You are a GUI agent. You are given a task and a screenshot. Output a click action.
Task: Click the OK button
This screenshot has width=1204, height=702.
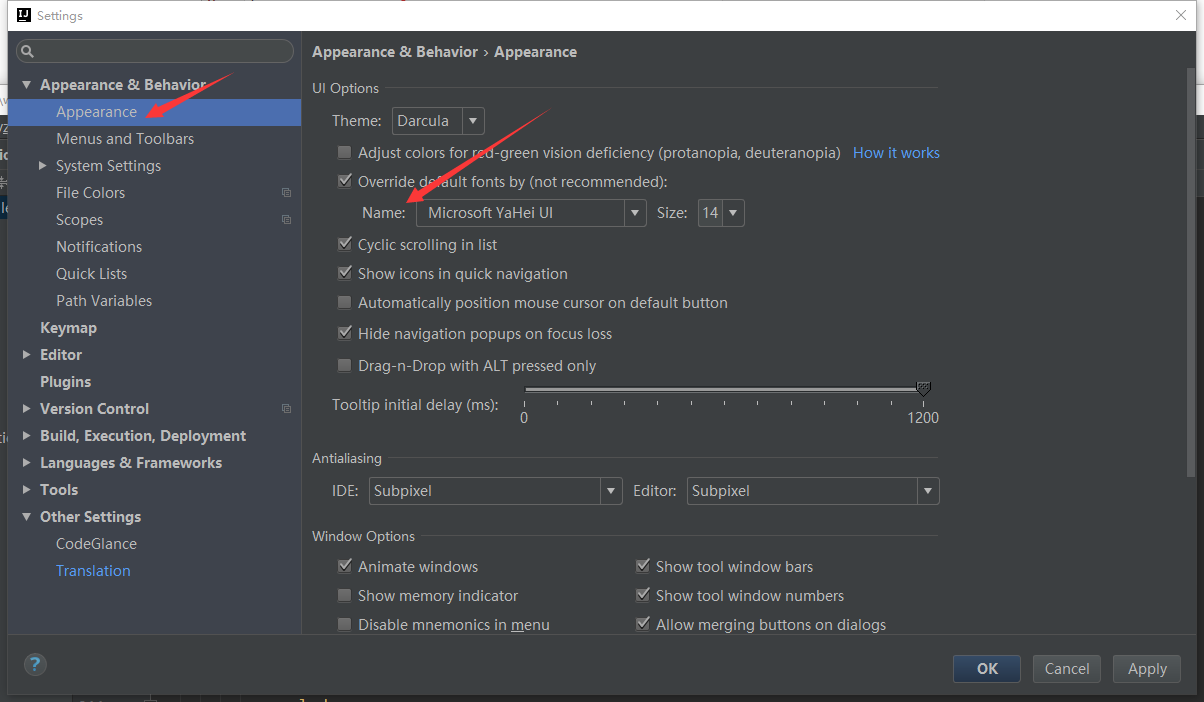click(987, 669)
